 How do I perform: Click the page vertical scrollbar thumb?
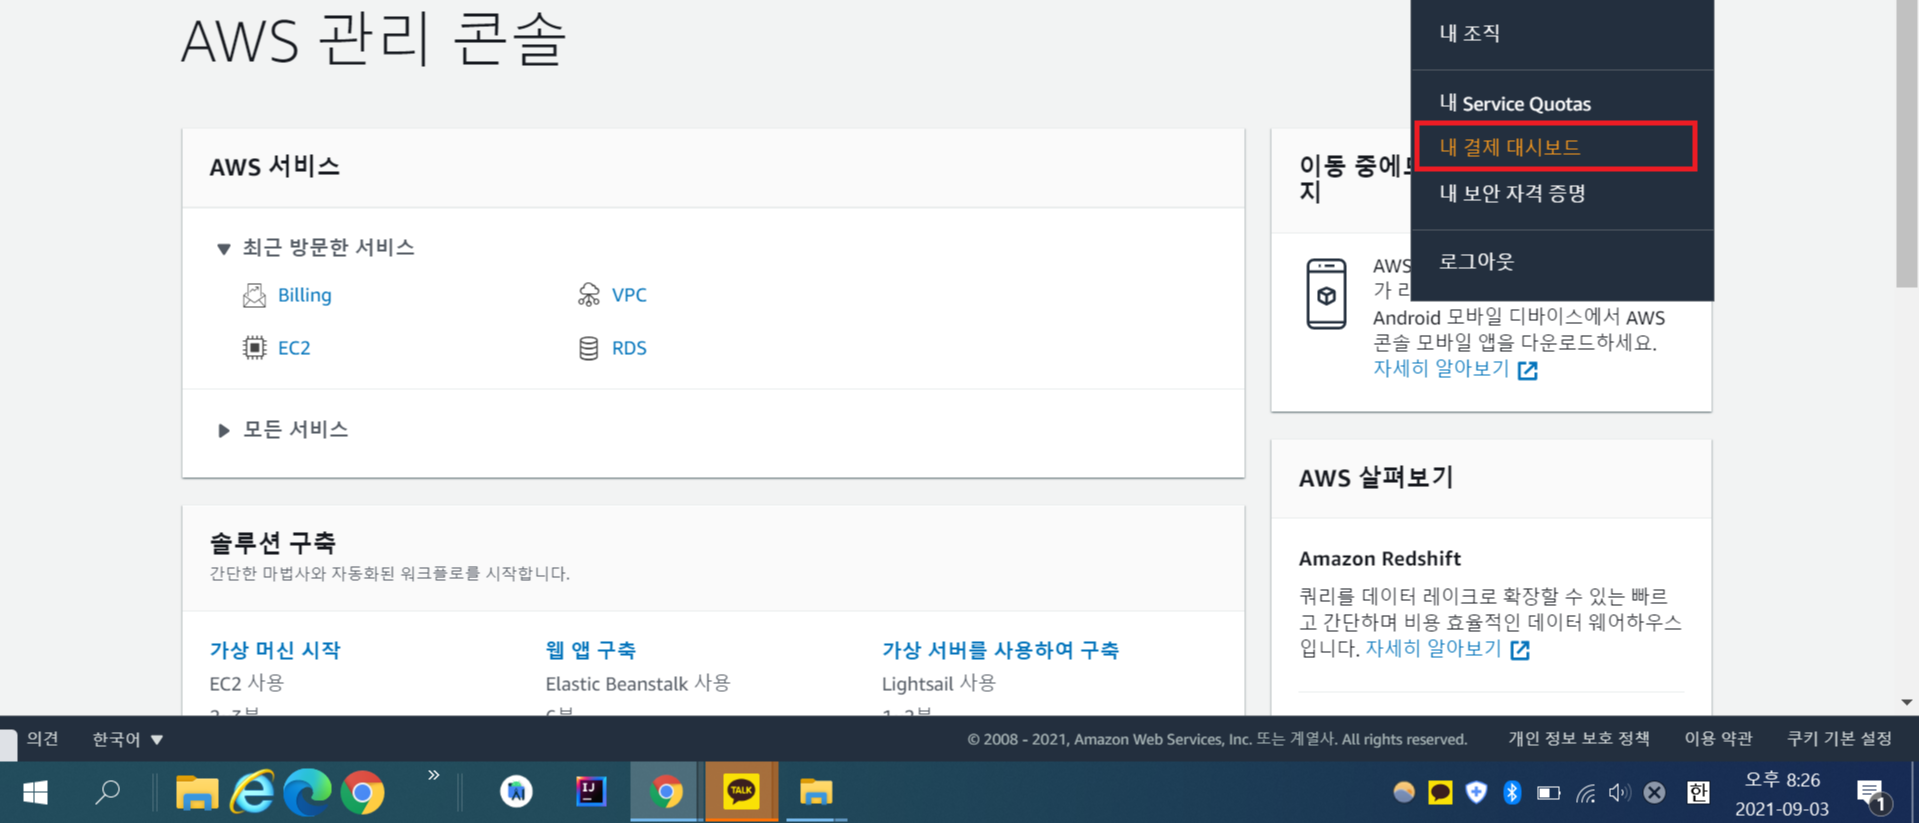pyautogui.click(x=1906, y=144)
